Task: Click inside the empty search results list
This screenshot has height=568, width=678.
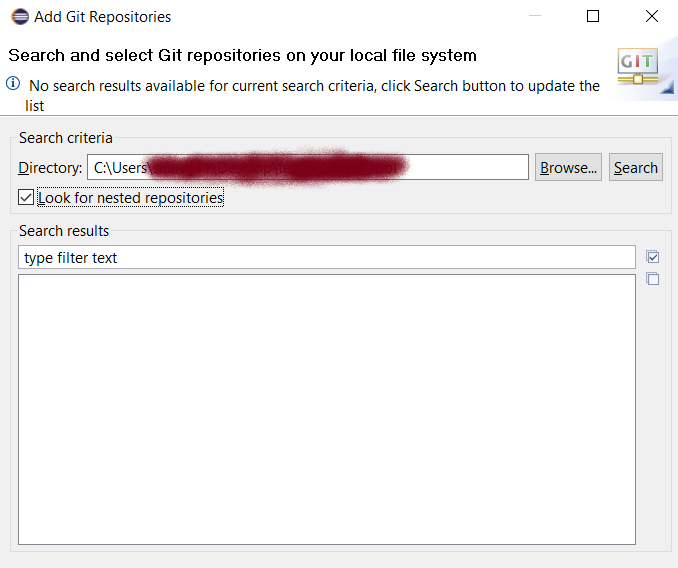Action: 326,410
